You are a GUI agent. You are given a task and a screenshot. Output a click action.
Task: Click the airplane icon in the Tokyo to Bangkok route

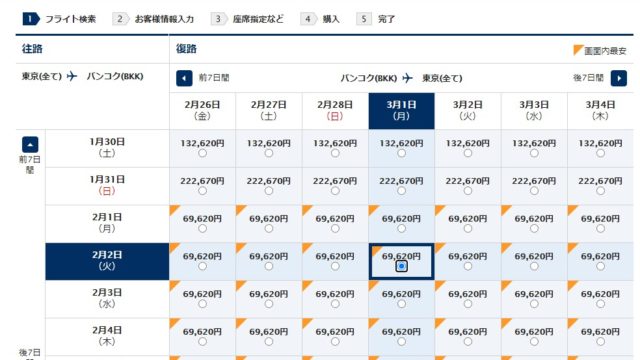click(72, 76)
